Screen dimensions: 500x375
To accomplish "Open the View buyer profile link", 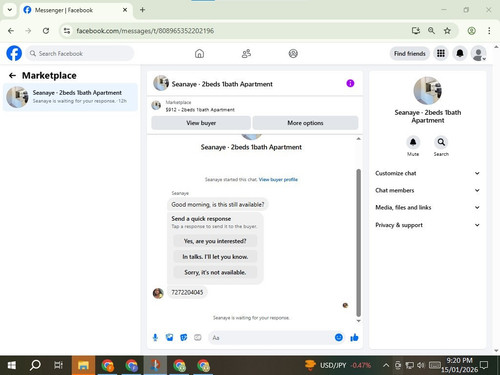I will click(x=278, y=179).
